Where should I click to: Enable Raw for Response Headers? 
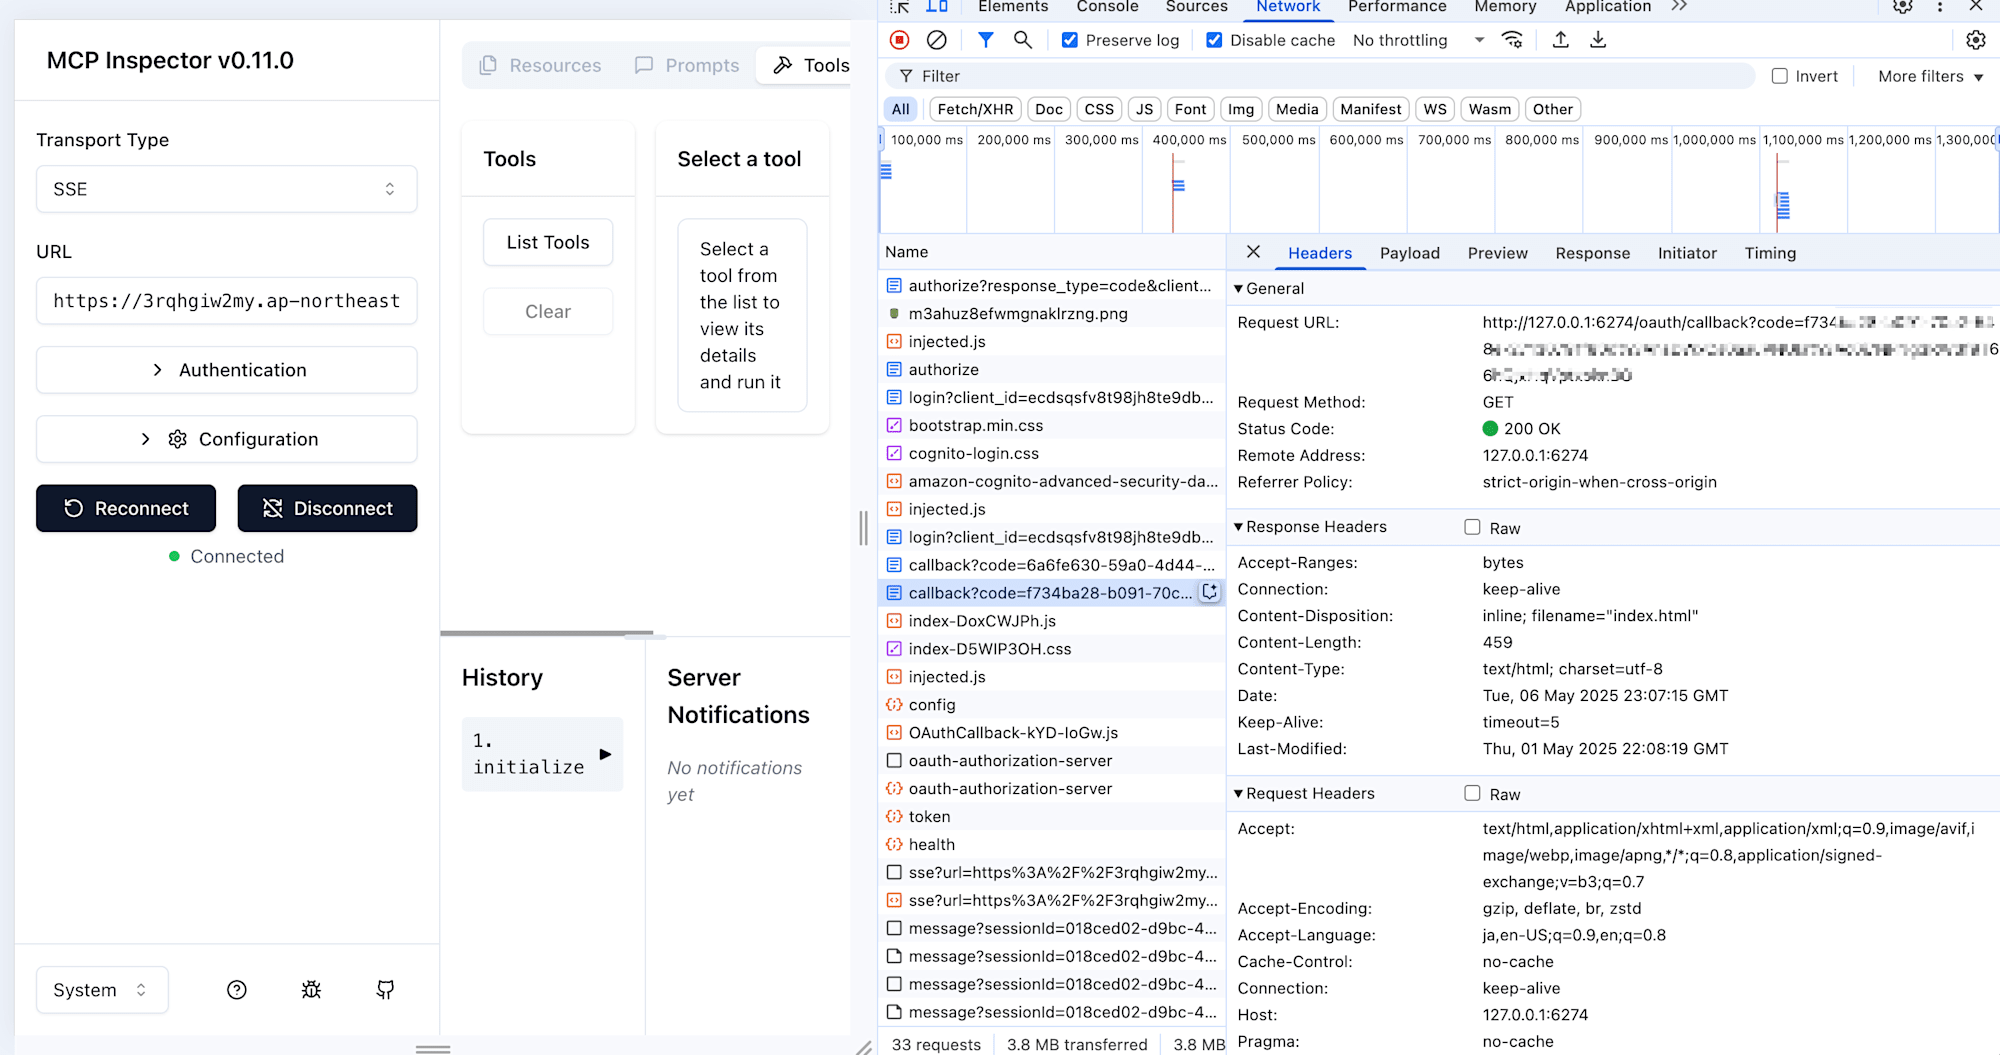[x=1472, y=527]
